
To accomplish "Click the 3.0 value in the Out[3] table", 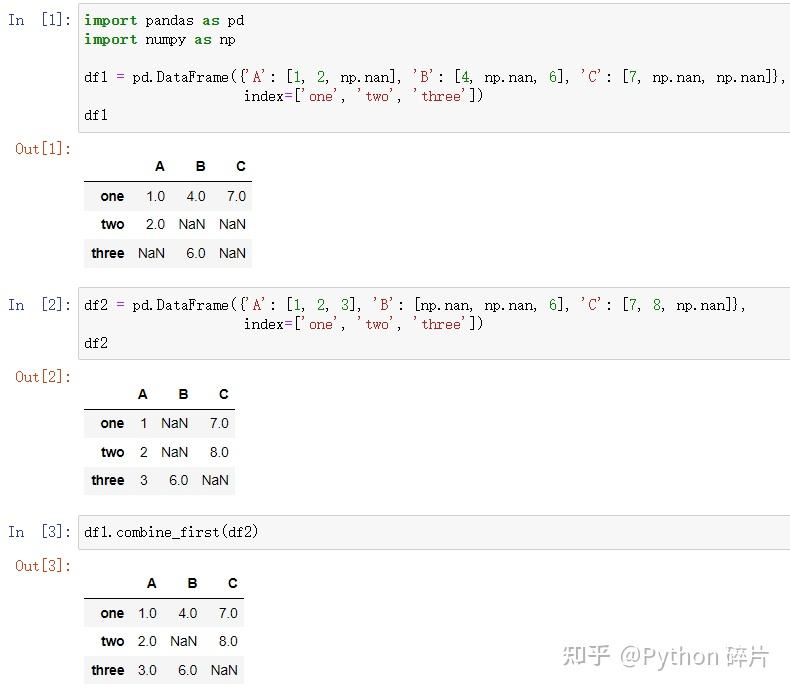I will click(x=147, y=670).
